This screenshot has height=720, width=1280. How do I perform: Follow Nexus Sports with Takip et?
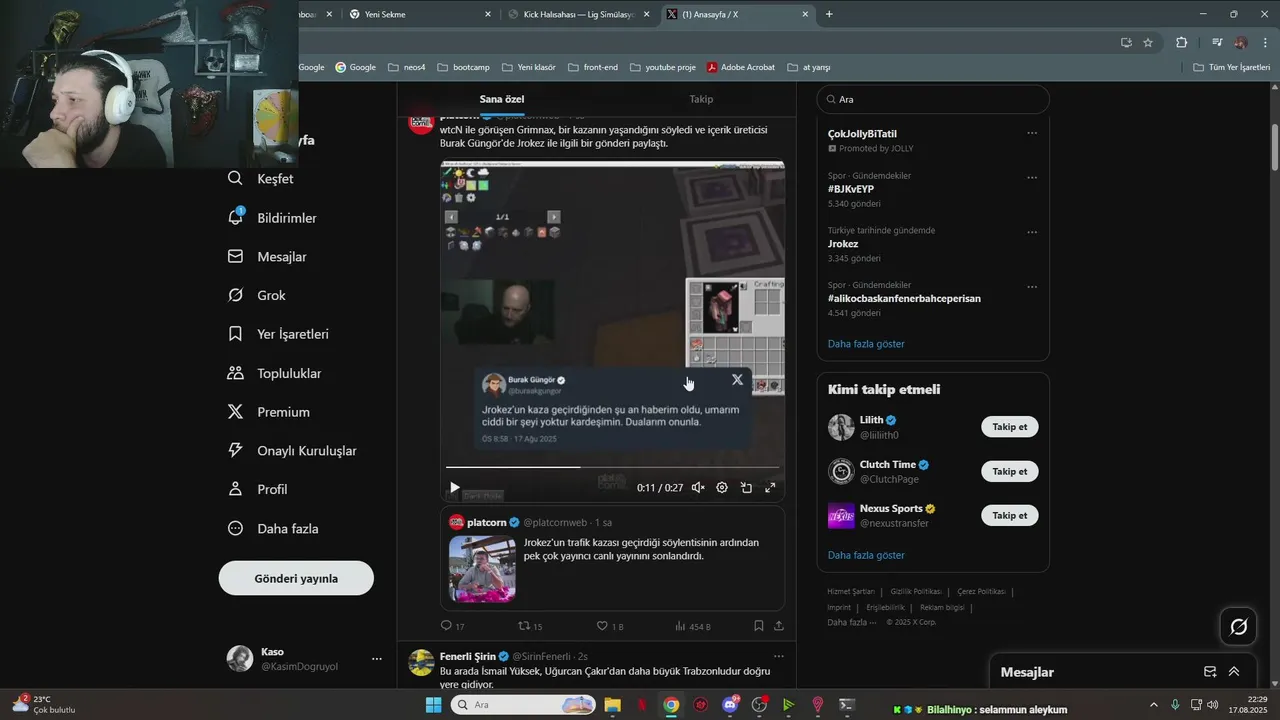tap(1009, 515)
